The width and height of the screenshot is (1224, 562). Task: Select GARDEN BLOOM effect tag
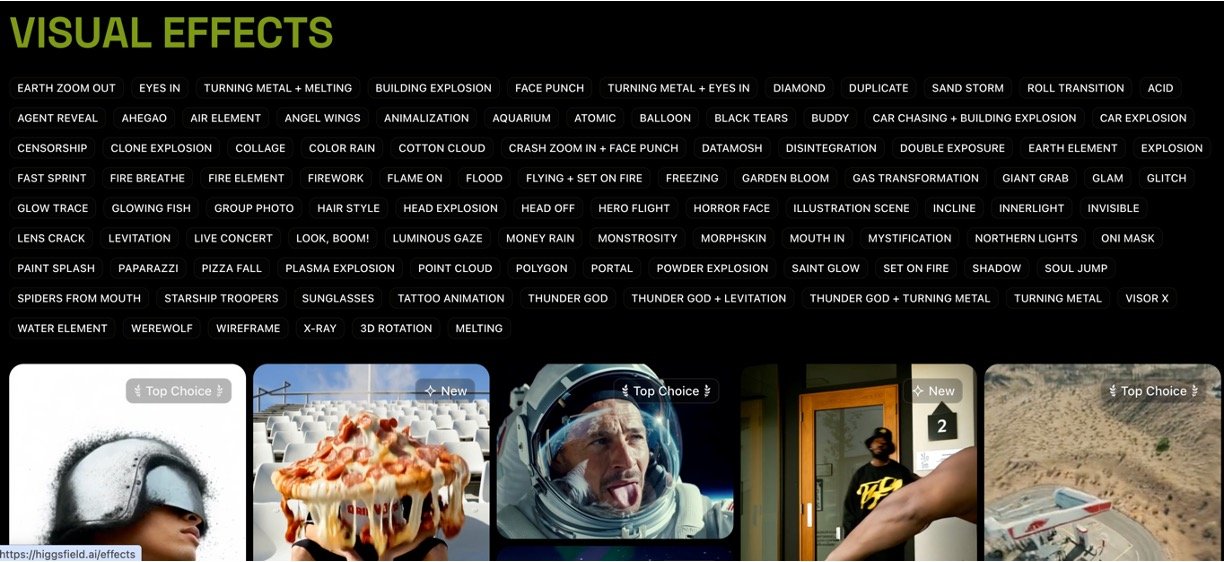click(x=786, y=178)
